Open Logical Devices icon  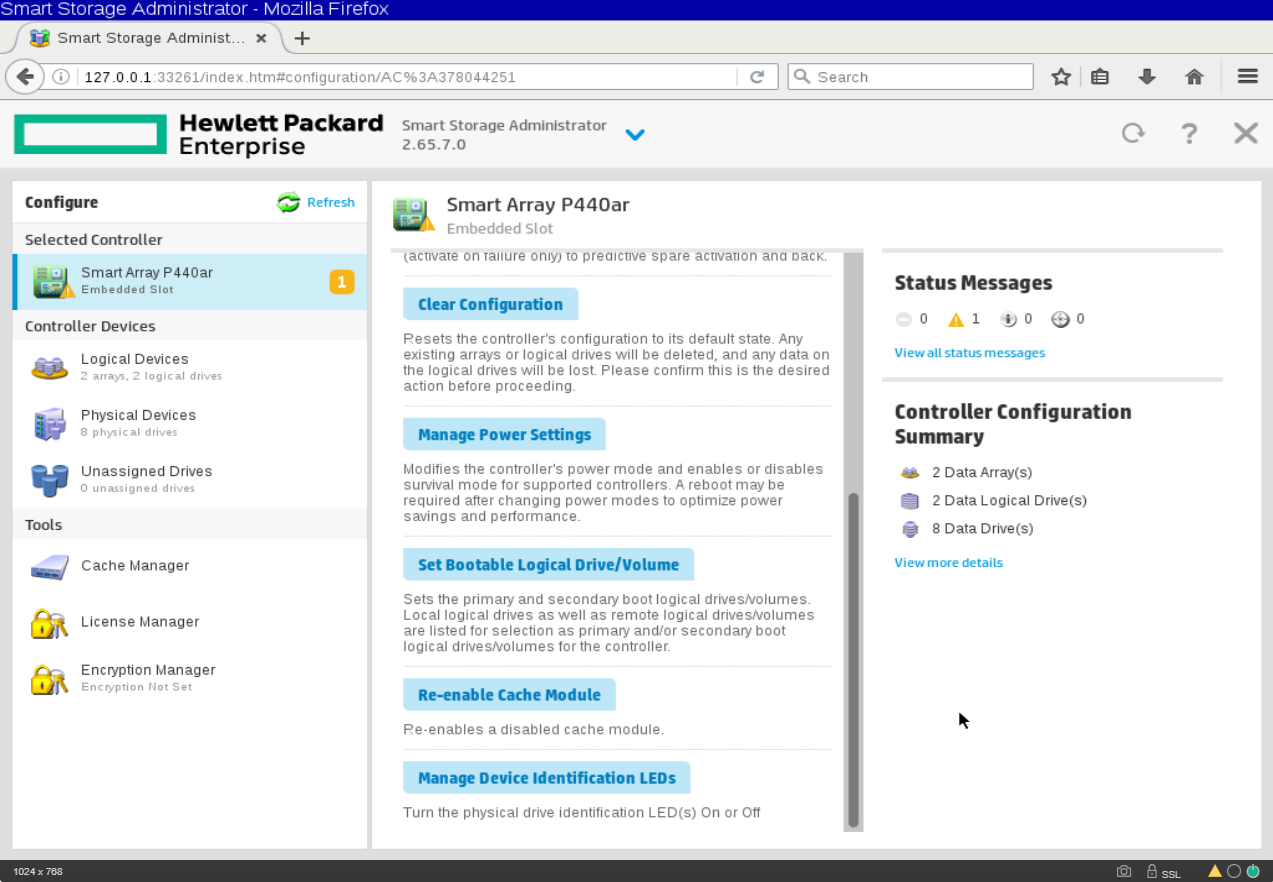(x=49, y=368)
